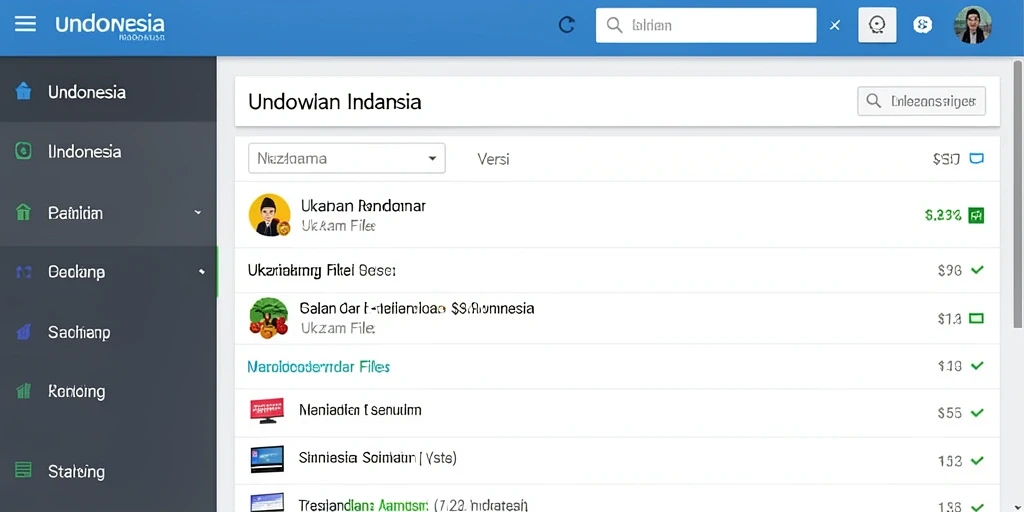Click the blue chart icon beside Sachianp
This screenshot has height=512, width=1024.
[24, 332]
